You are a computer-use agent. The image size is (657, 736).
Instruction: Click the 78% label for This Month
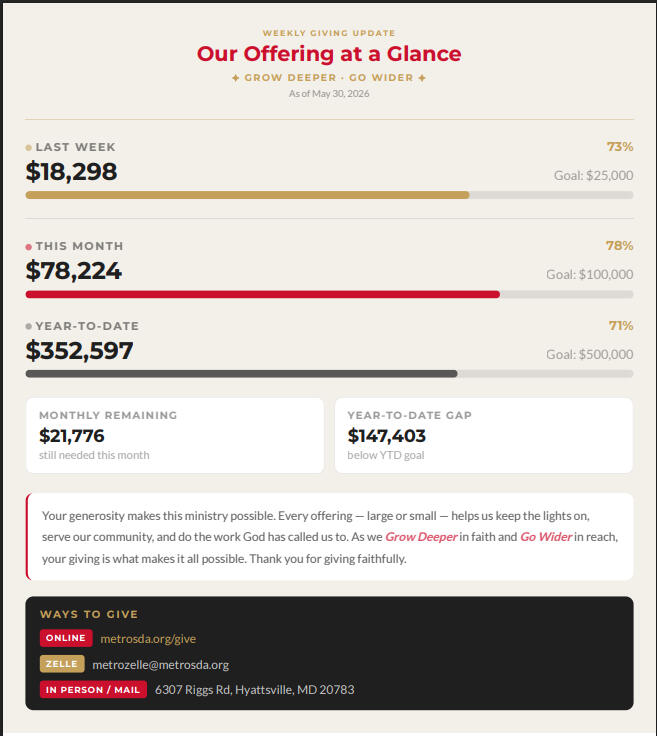click(x=619, y=245)
